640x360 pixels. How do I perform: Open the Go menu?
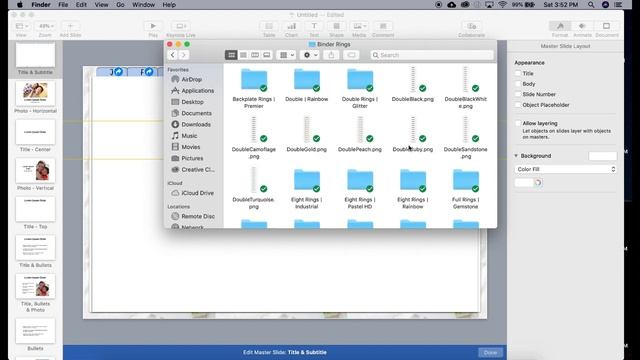point(120,5)
